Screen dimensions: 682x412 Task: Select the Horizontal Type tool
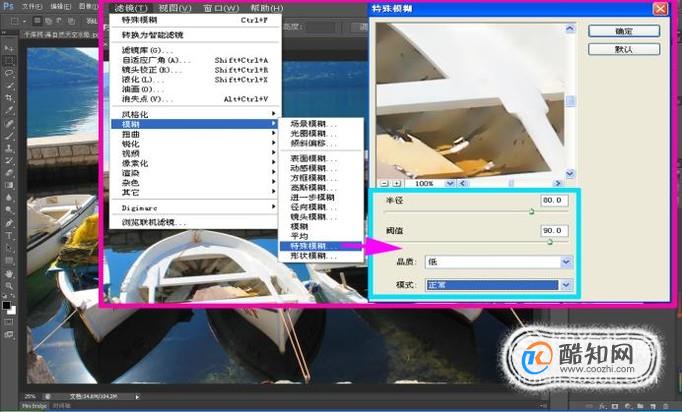[x=9, y=236]
